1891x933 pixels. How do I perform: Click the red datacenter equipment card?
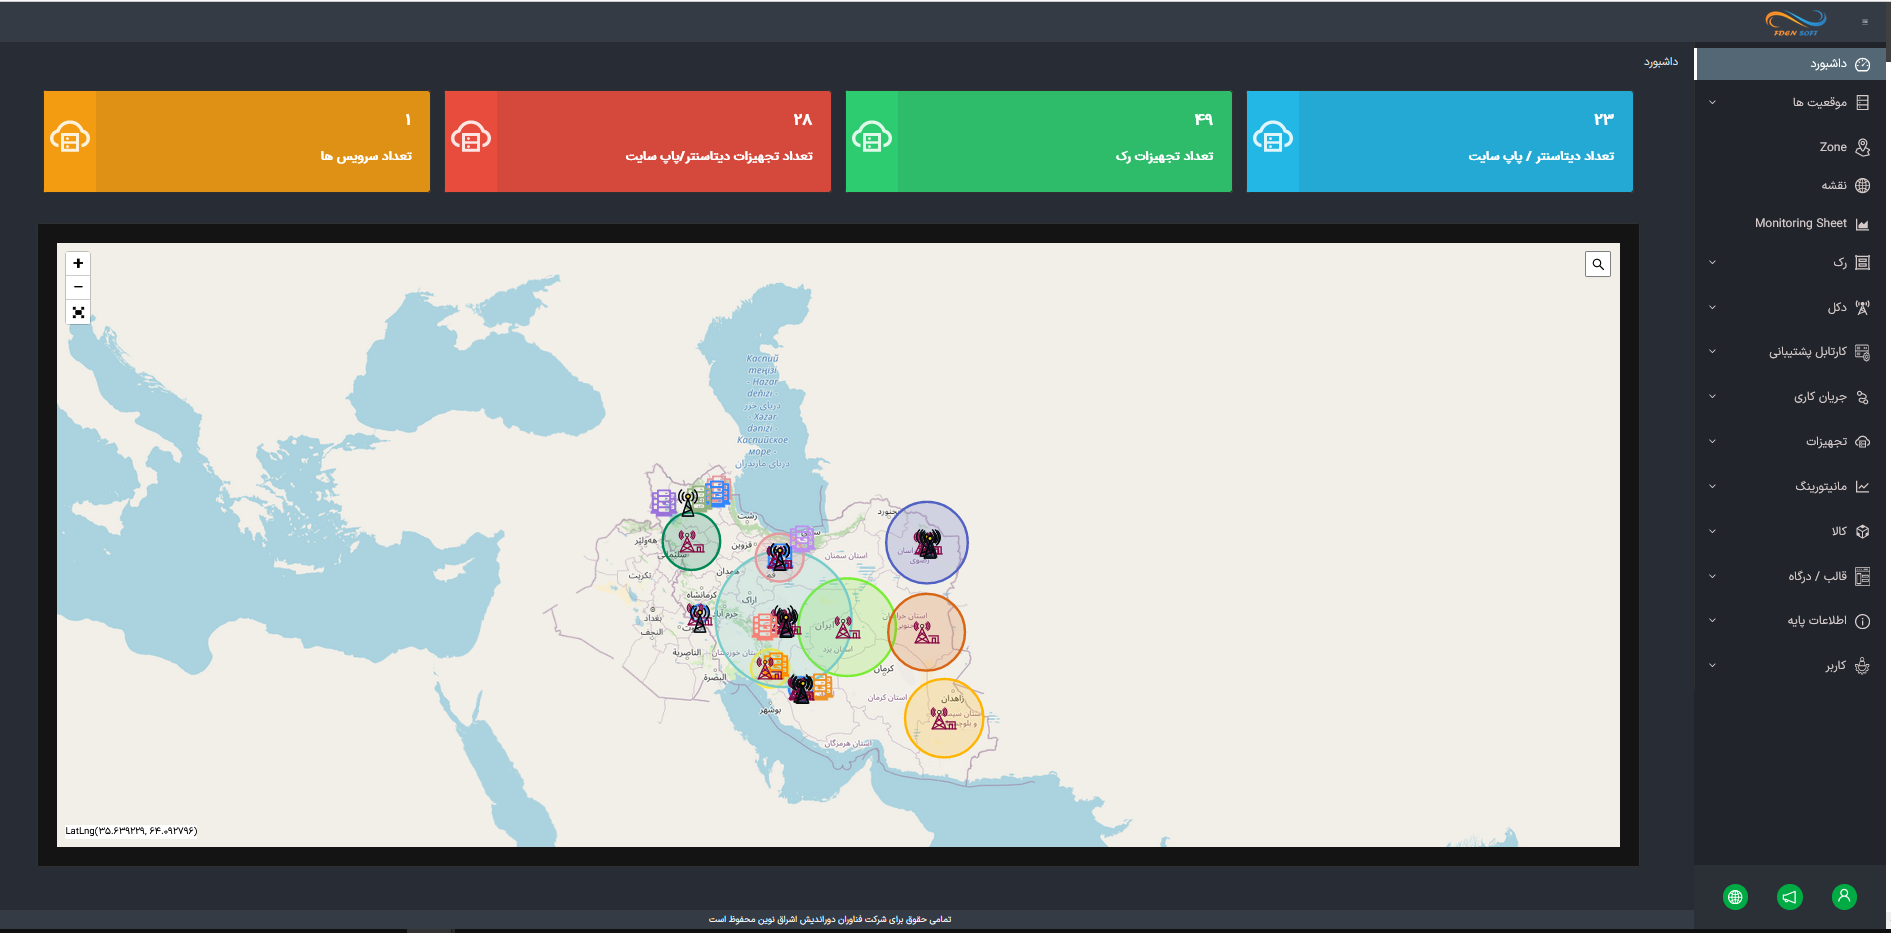[x=637, y=141]
